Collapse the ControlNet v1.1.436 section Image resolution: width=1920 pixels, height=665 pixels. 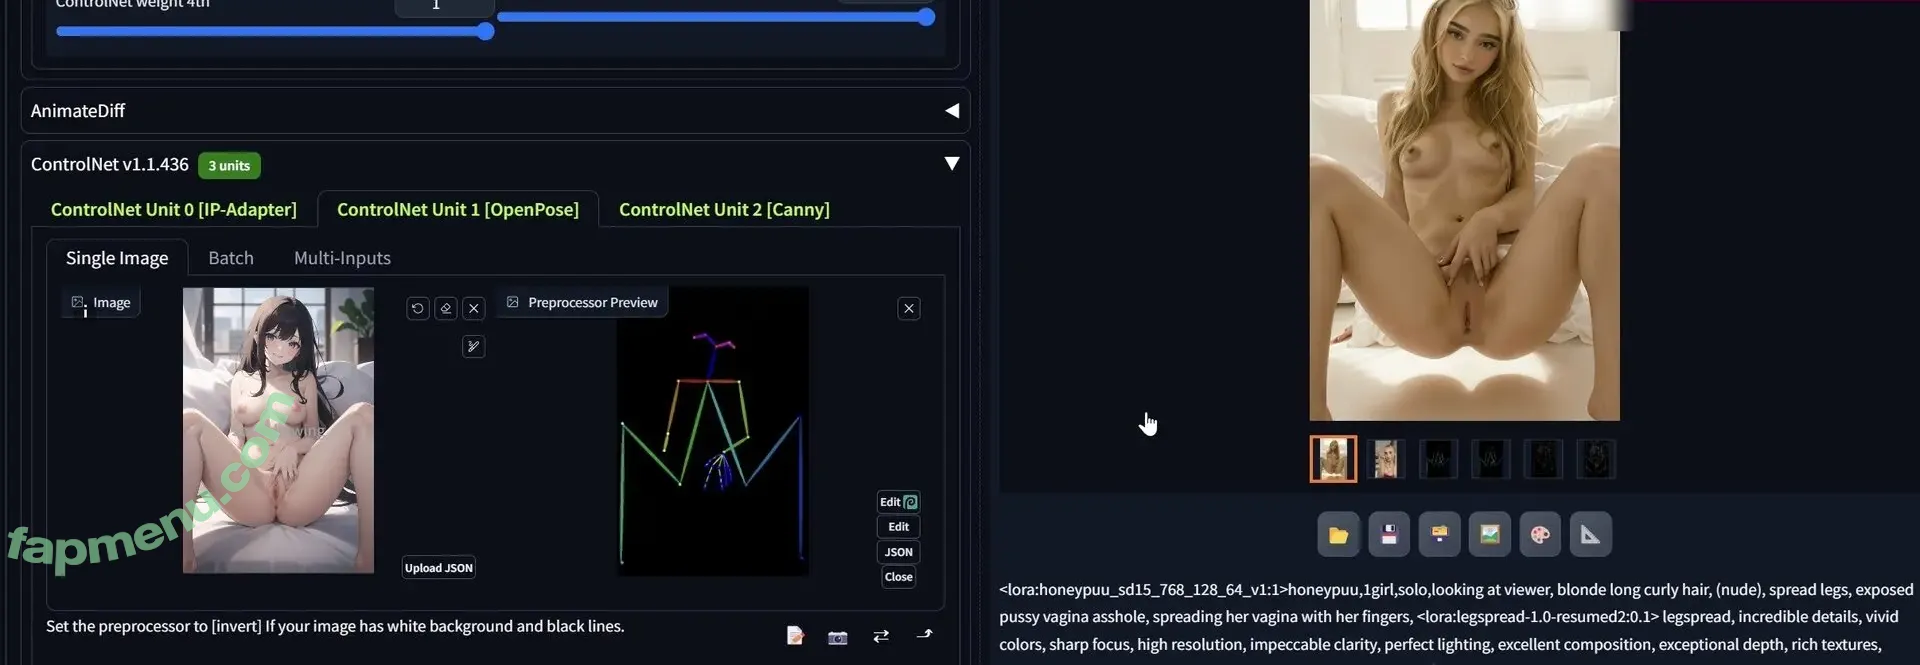[952, 163]
